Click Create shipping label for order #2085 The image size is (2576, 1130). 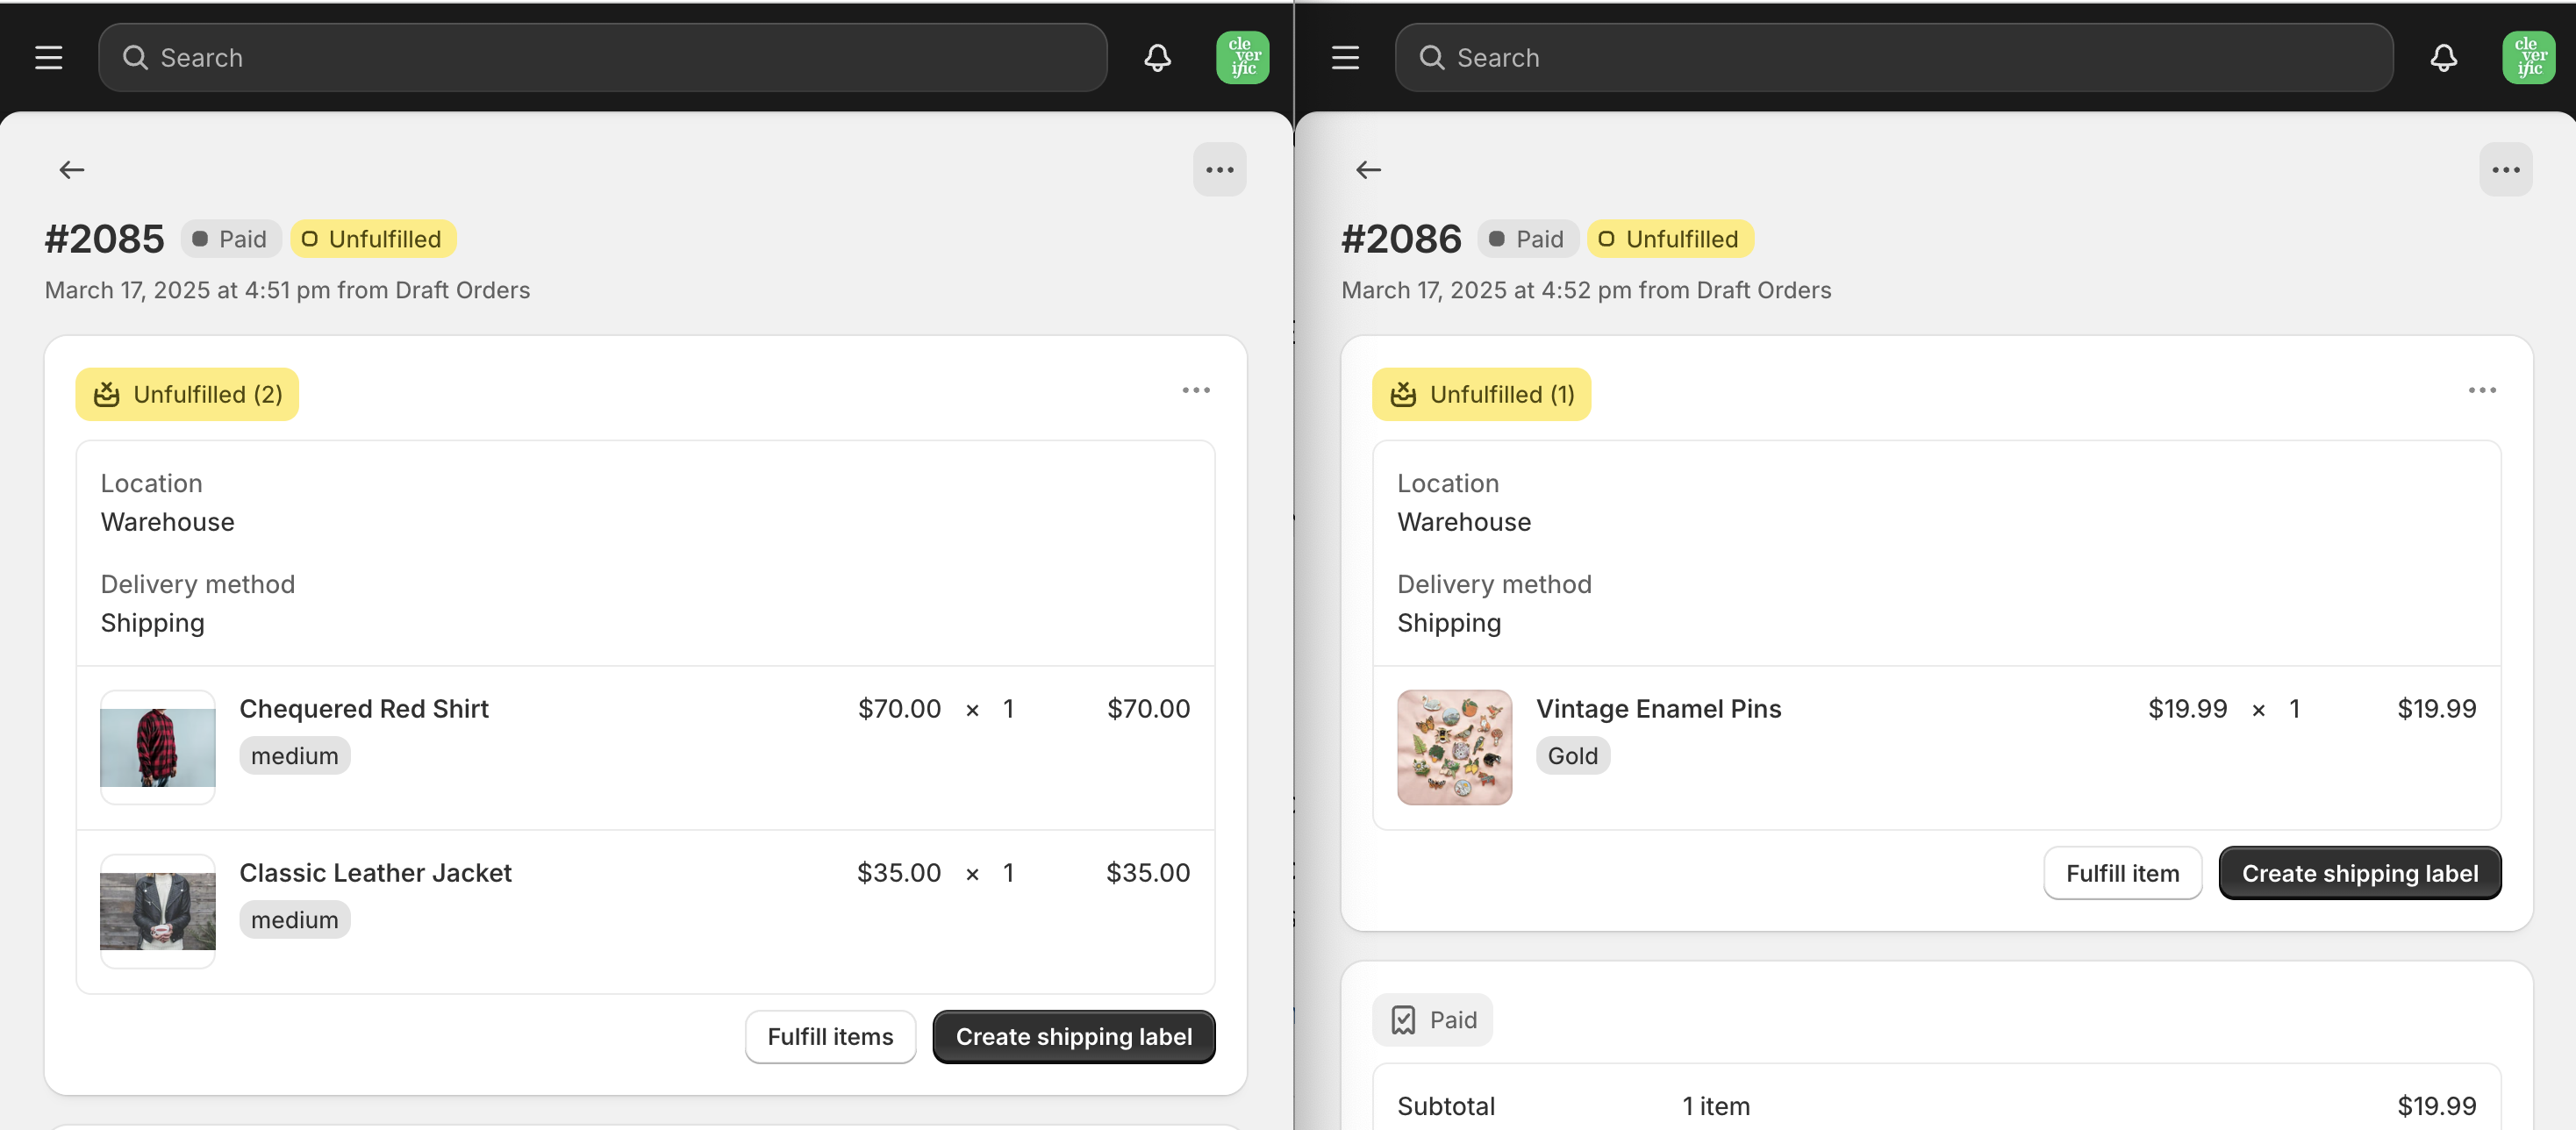point(1074,1037)
